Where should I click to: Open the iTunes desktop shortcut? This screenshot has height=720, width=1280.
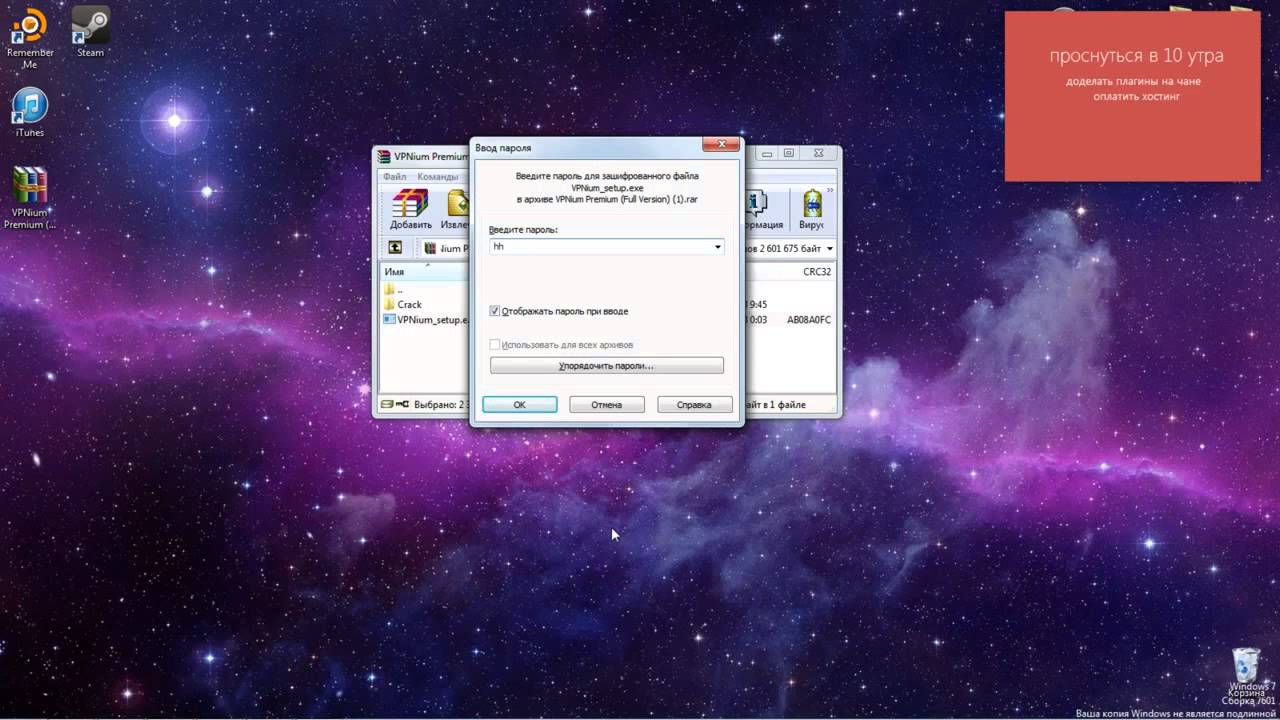pos(30,112)
